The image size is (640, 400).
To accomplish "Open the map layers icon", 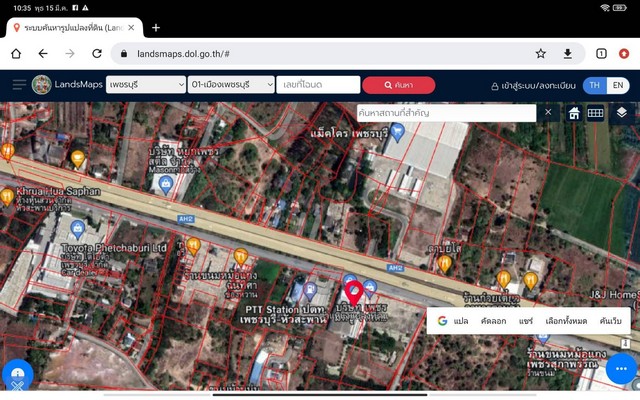I will pos(621,112).
